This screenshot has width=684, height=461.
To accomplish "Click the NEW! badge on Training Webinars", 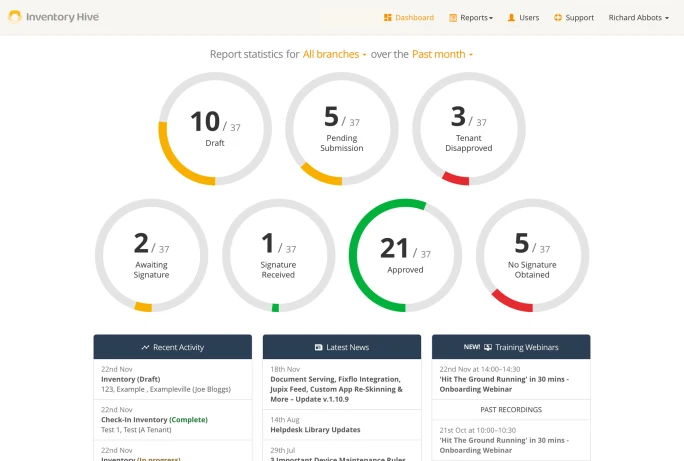I will [472, 347].
